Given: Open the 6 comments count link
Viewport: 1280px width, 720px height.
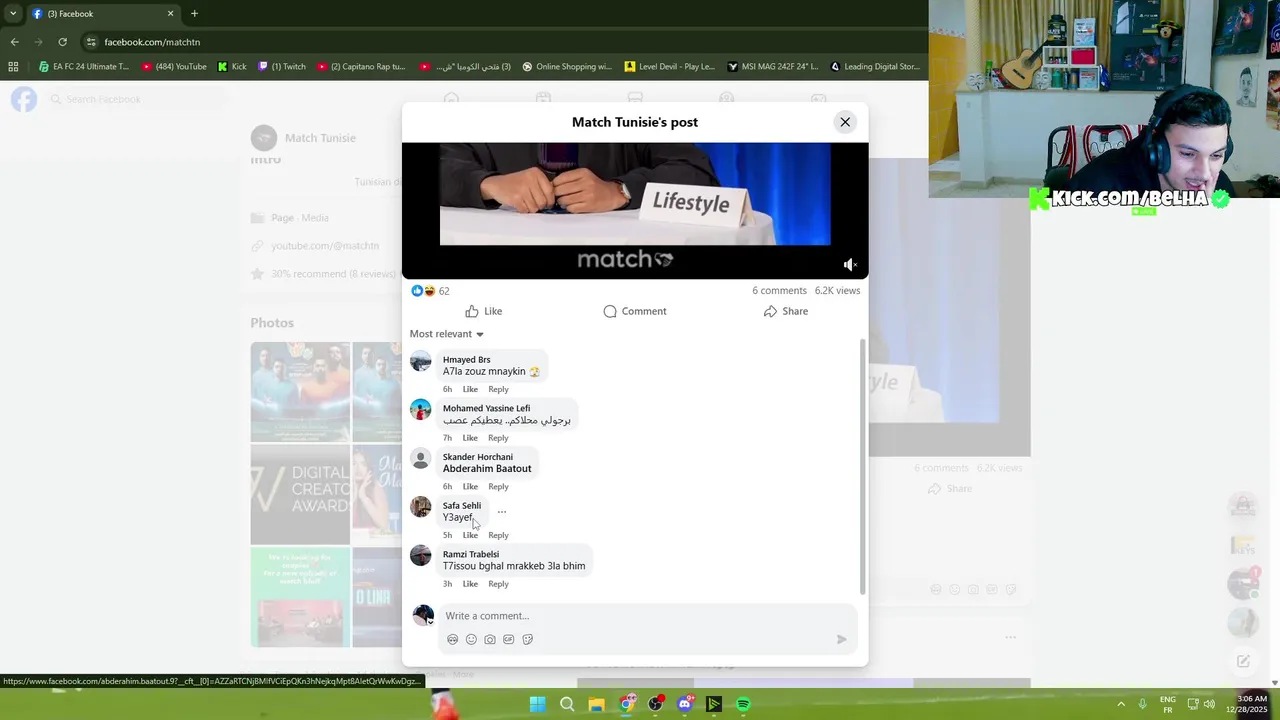Looking at the screenshot, I should point(779,291).
